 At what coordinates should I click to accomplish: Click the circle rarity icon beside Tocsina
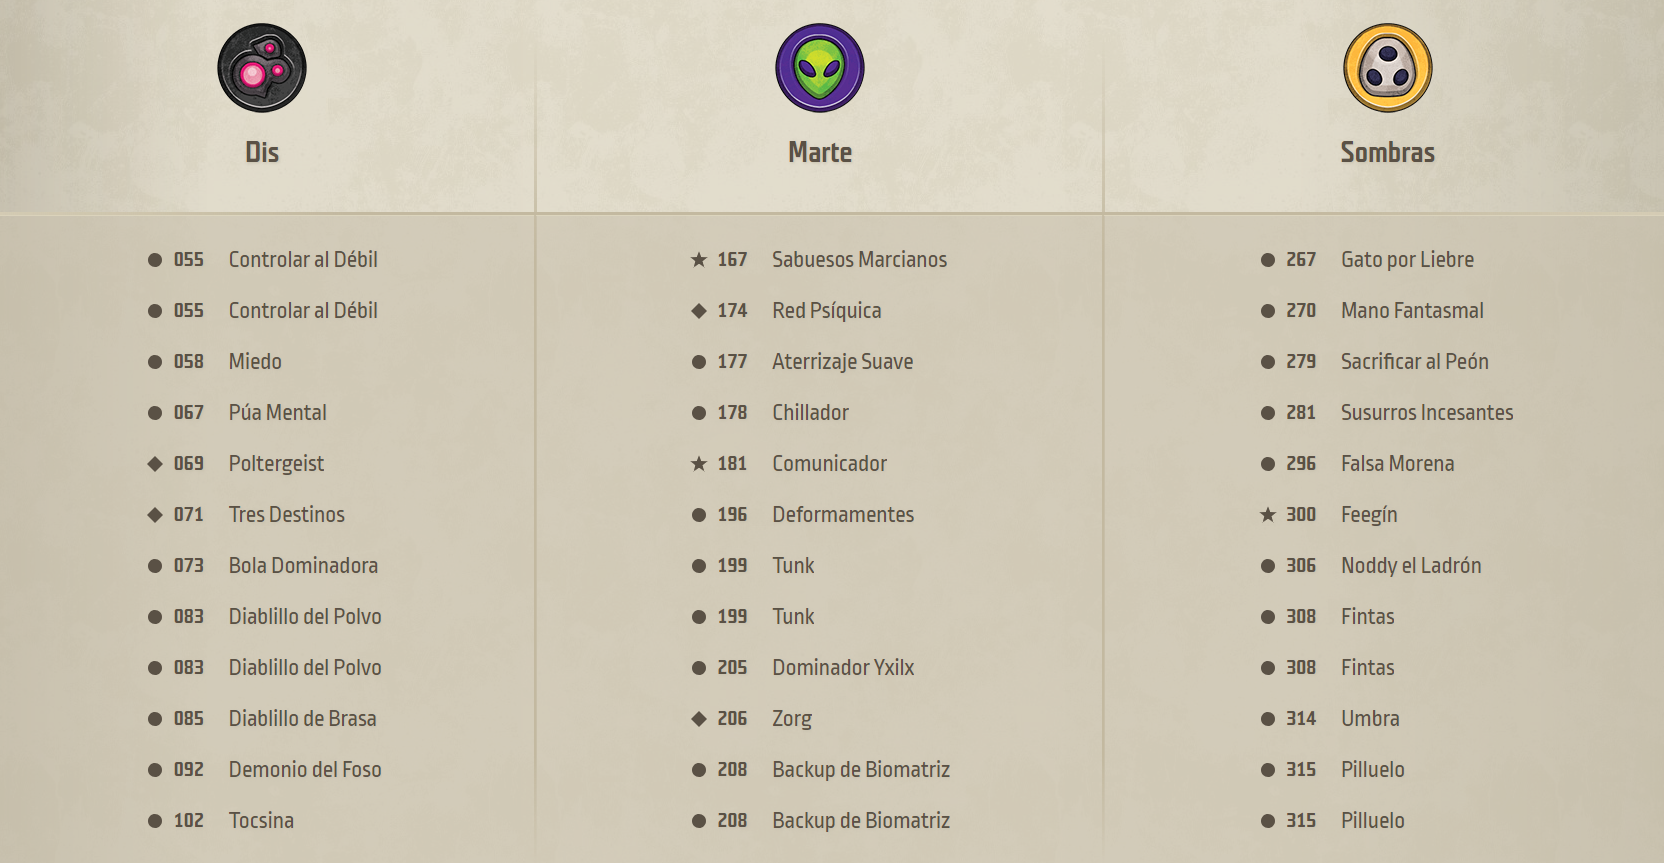click(155, 821)
